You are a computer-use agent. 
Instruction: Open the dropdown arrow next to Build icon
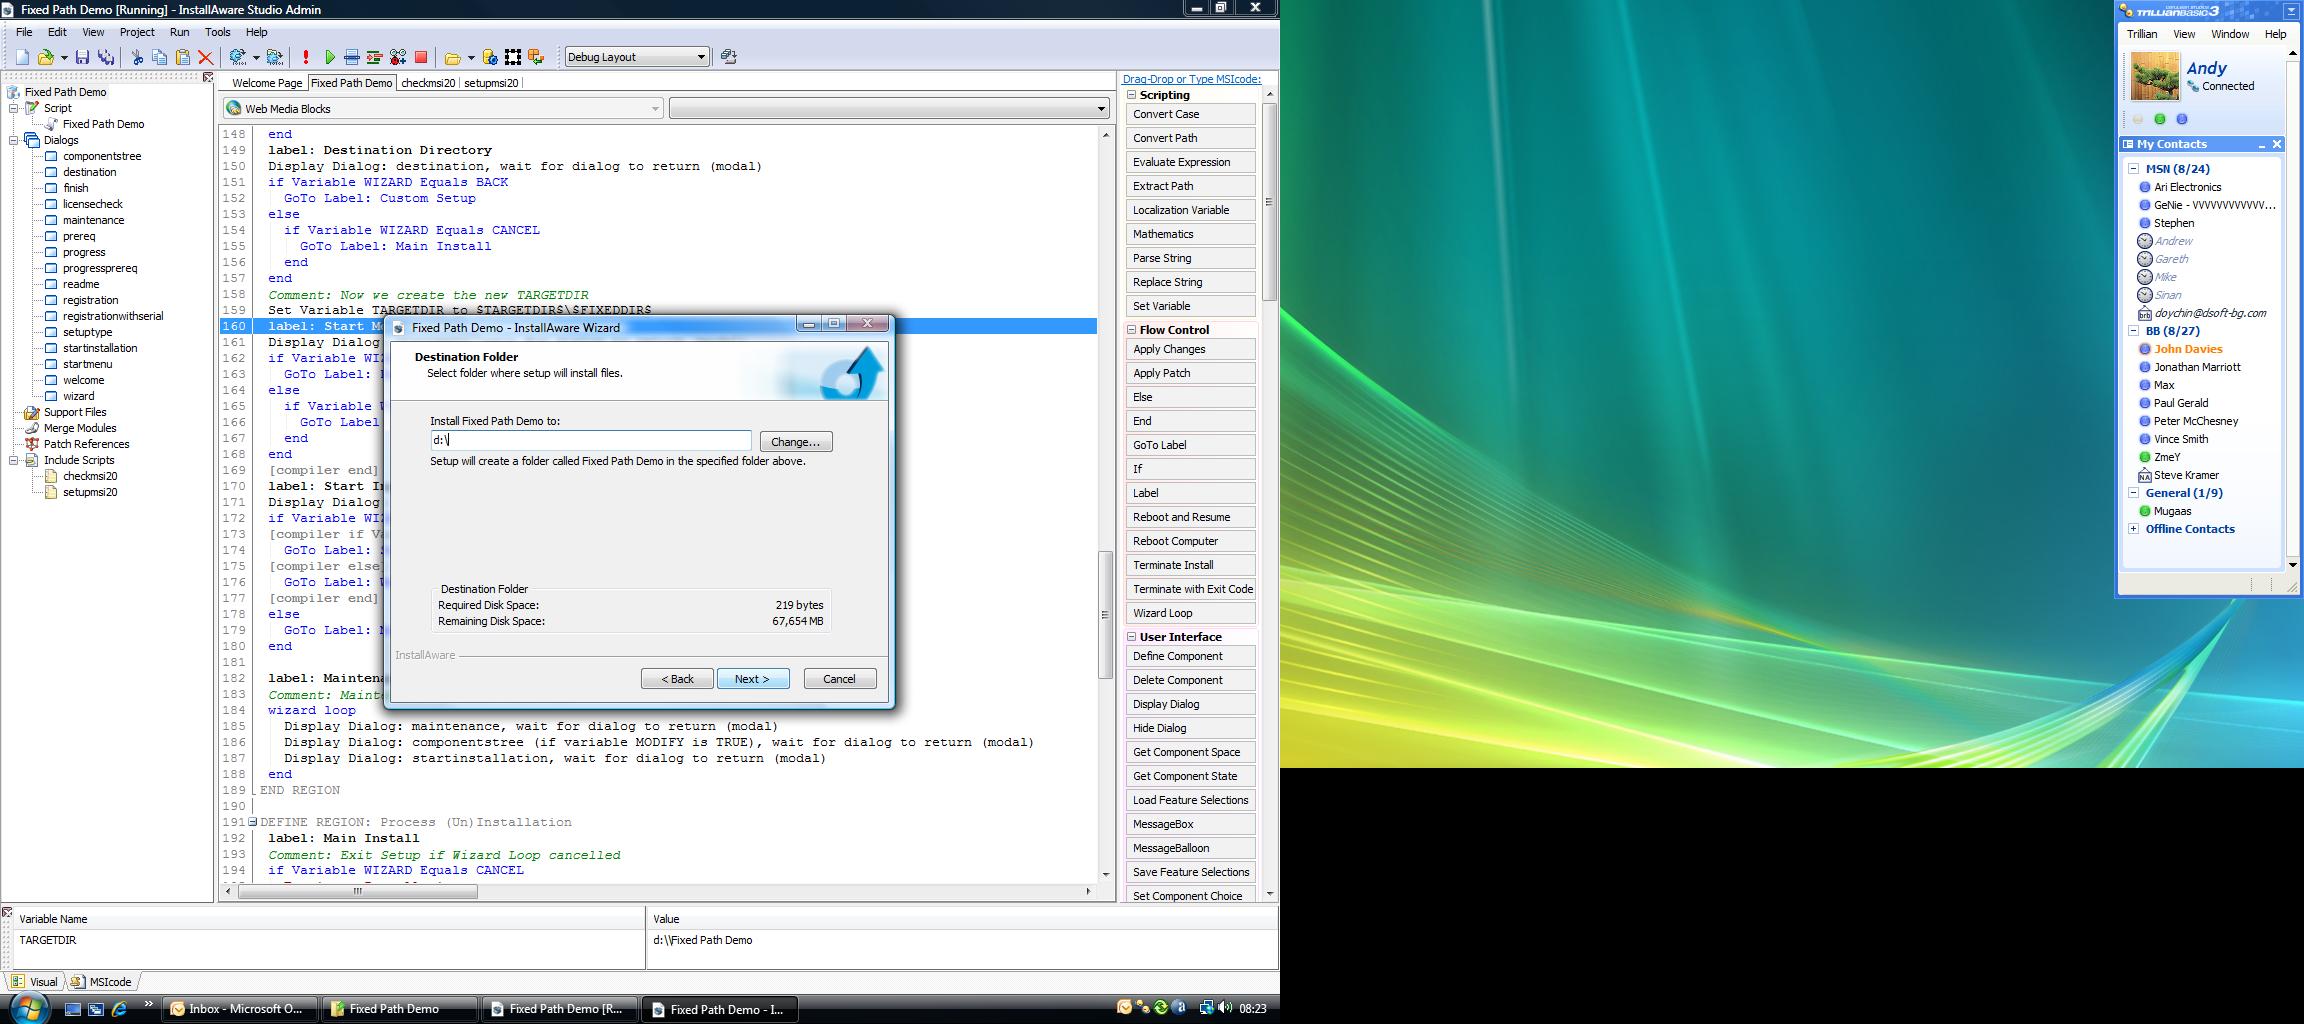(x=256, y=57)
